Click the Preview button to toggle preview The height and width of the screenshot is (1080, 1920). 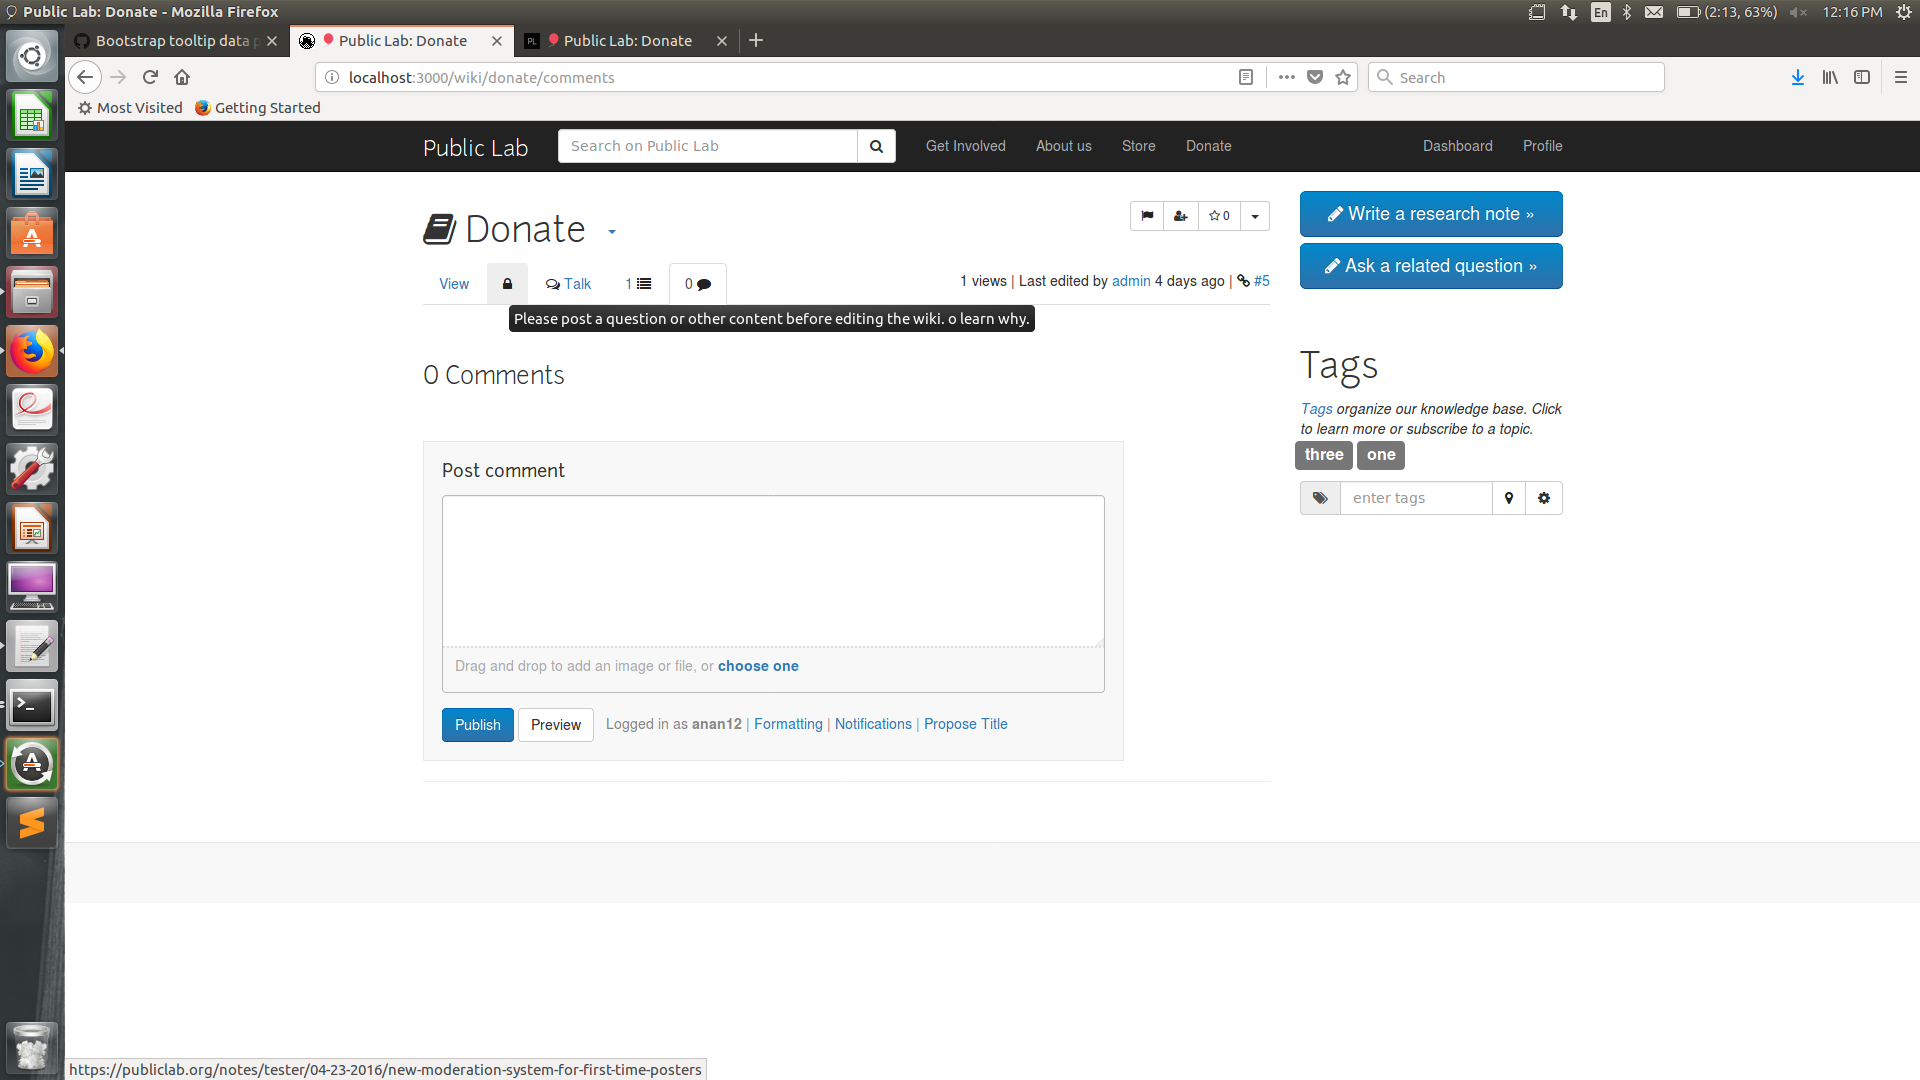point(555,725)
